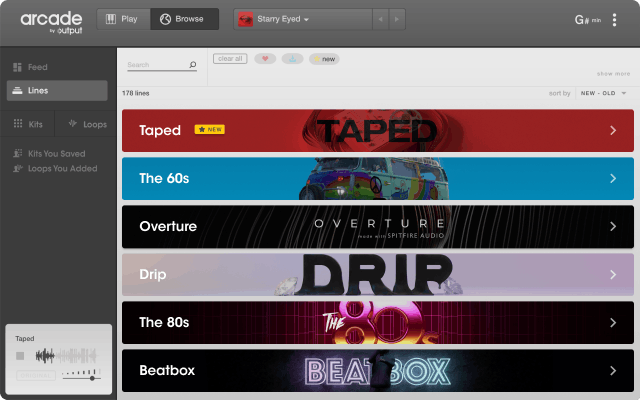Open Kits You Saved
The width and height of the screenshot is (640, 400).
pyautogui.click(x=49, y=153)
